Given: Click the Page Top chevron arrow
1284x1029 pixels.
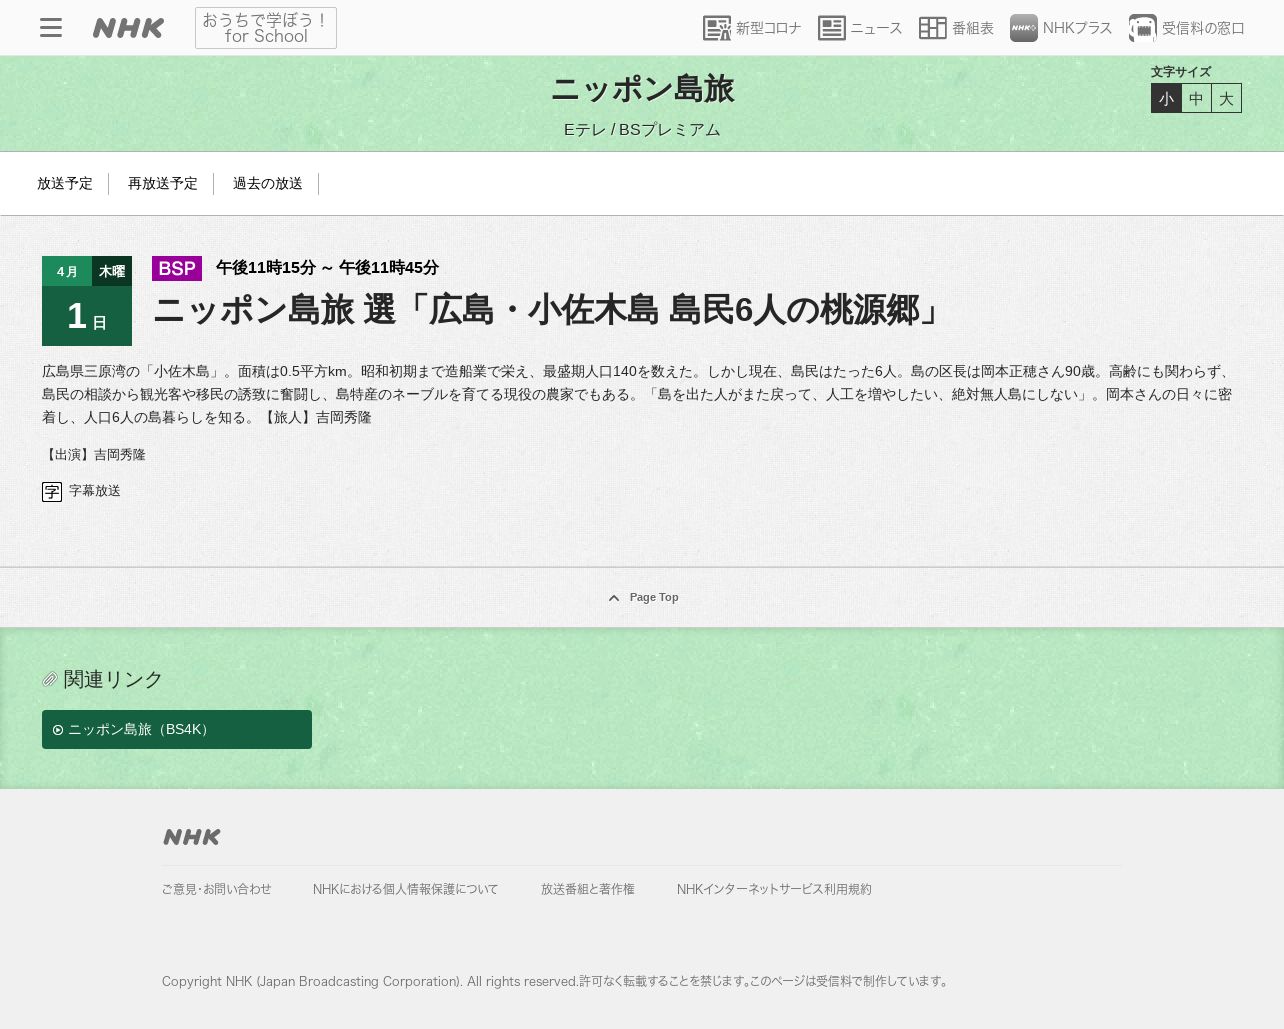Looking at the screenshot, I should pyautogui.click(x=614, y=598).
